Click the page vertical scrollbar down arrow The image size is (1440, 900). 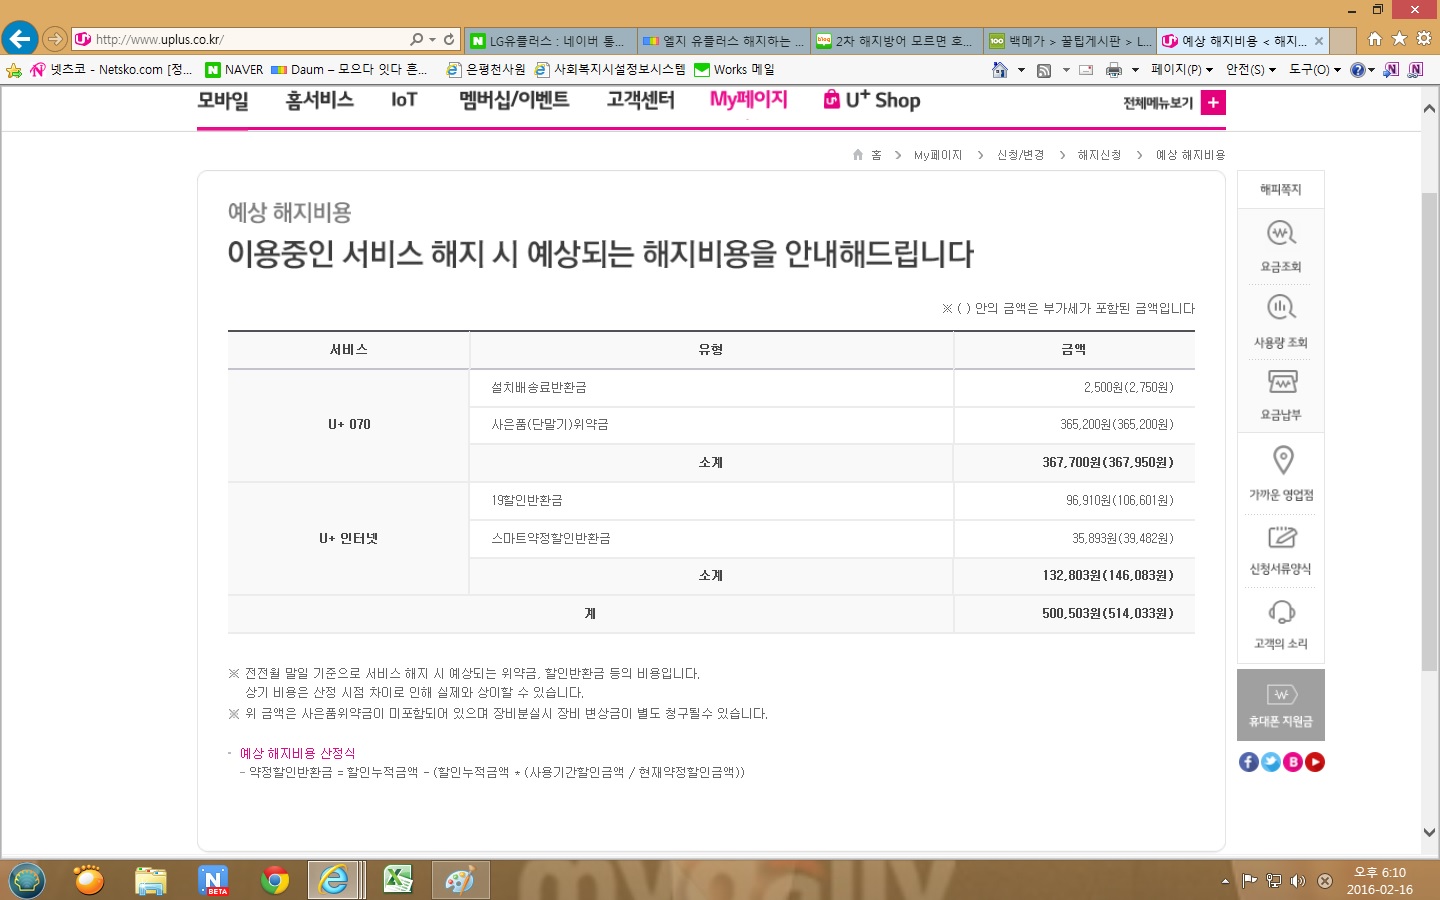point(1429,832)
